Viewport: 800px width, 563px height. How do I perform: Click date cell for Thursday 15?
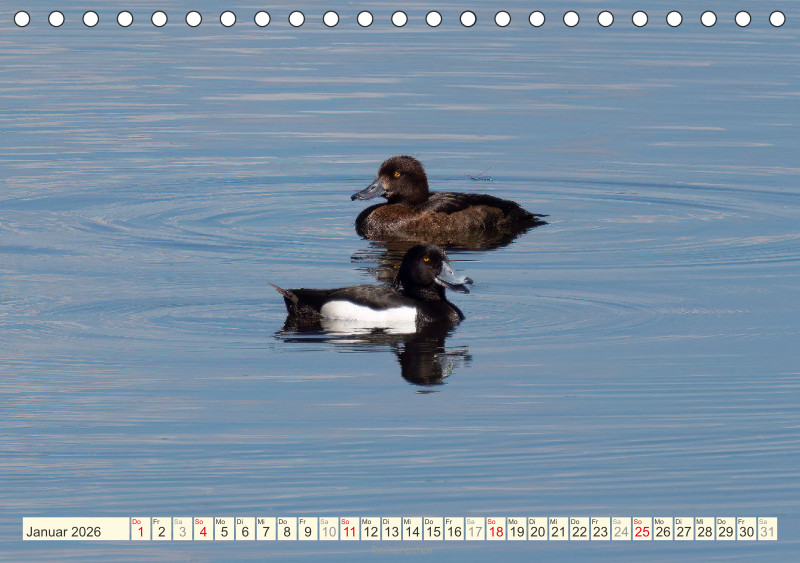pyautogui.click(x=433, y=529)
